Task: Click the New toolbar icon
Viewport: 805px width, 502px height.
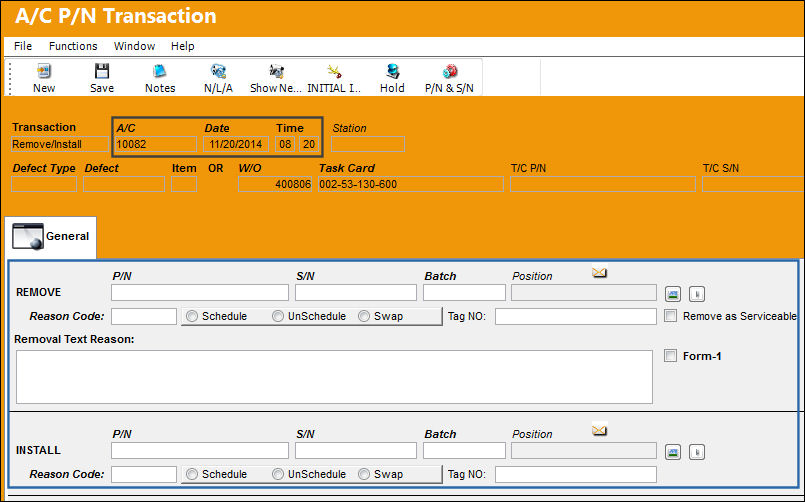Action: [44, 71]
